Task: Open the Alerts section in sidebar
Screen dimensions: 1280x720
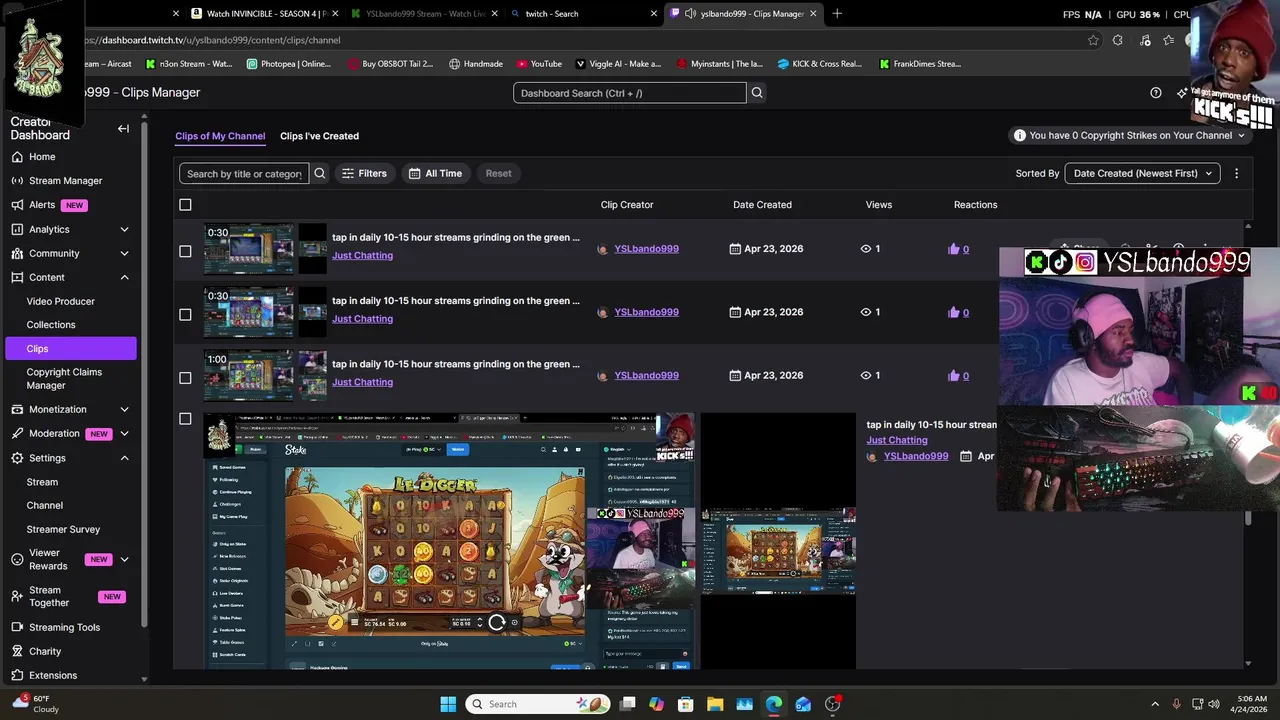Action: [42, 205]
